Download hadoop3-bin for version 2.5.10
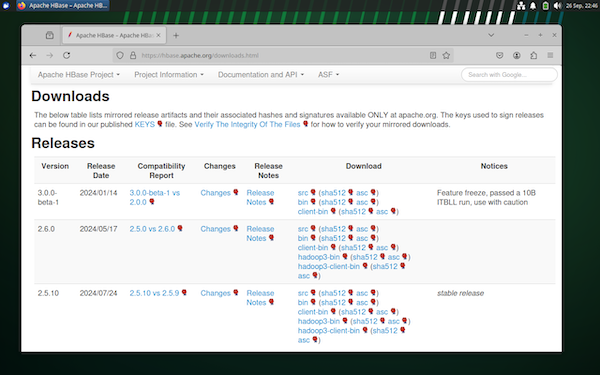 [319, 321]
